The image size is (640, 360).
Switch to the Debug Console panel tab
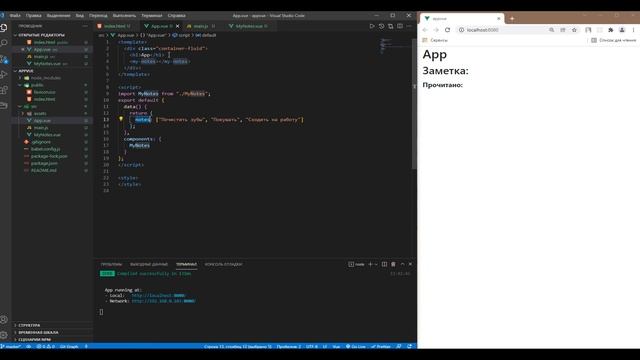click(223, 264)
